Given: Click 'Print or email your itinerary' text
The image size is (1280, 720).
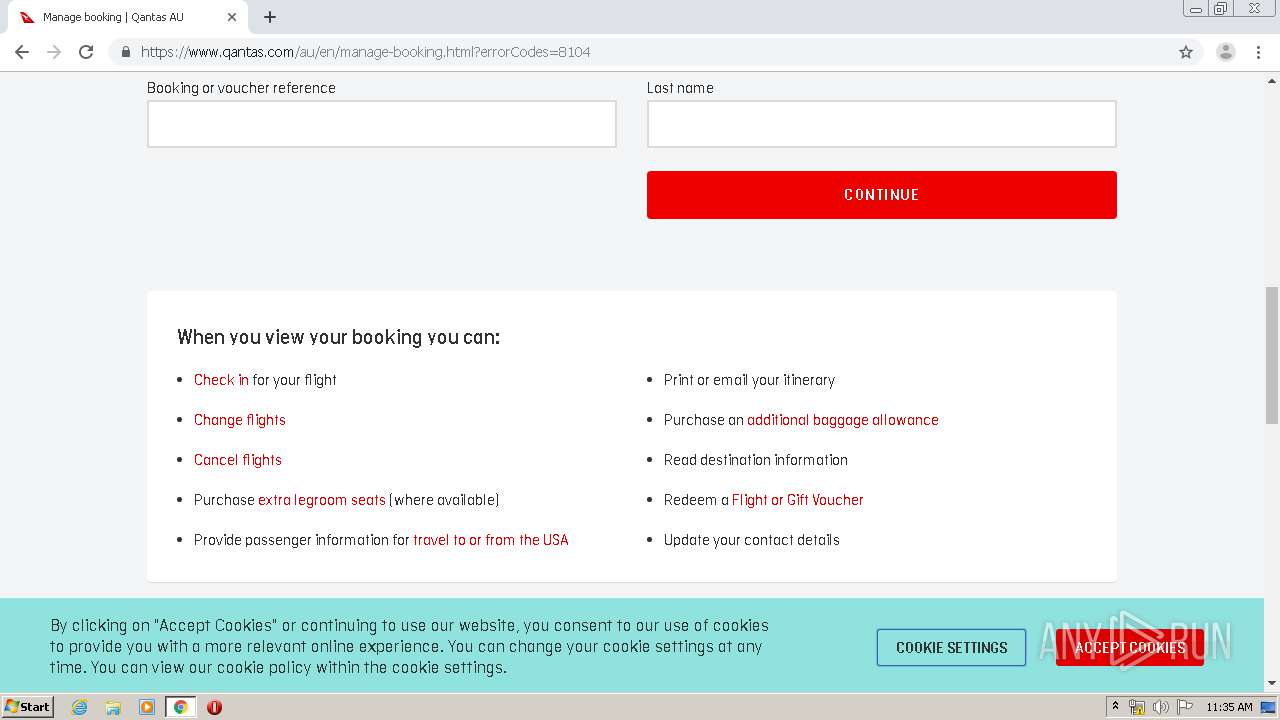Looking at the screenshot, I should 749,380.
